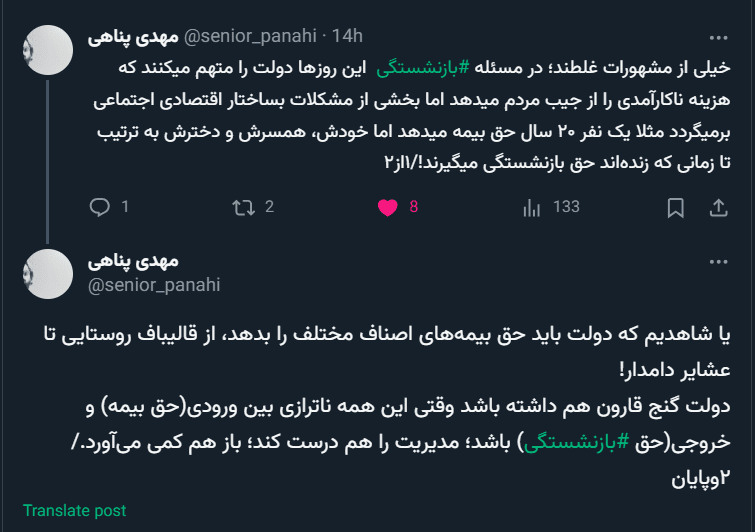Open view analytics icon showing 133
Viewport: 755px width, 532px height.
532,207
